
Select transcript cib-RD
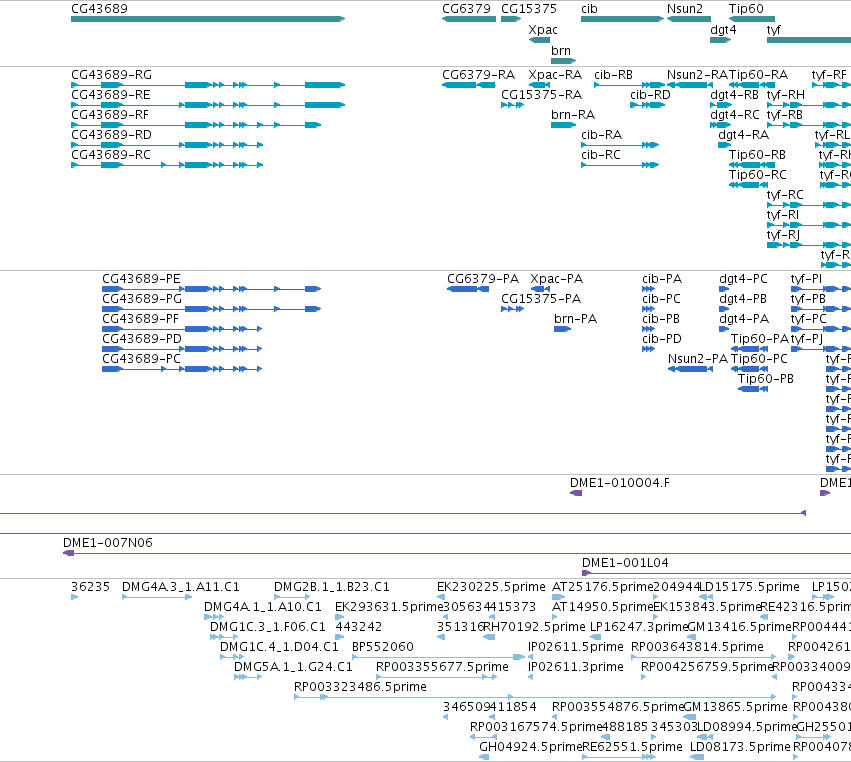pyautogui.click(x=647, y=105)
